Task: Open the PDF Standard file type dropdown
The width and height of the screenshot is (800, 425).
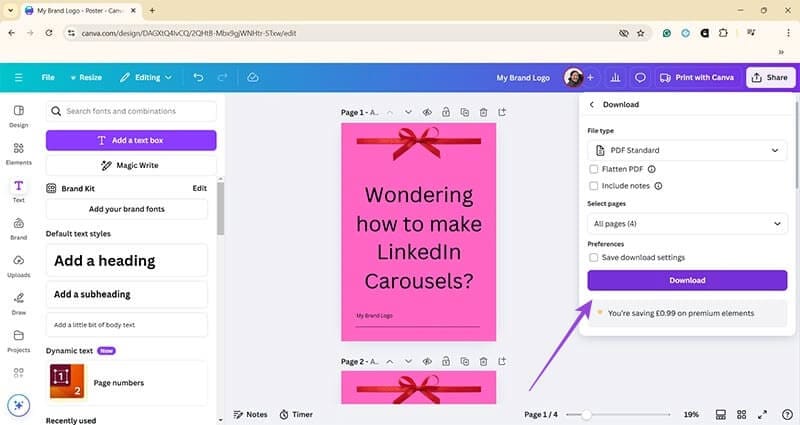Action: point(687,150)
